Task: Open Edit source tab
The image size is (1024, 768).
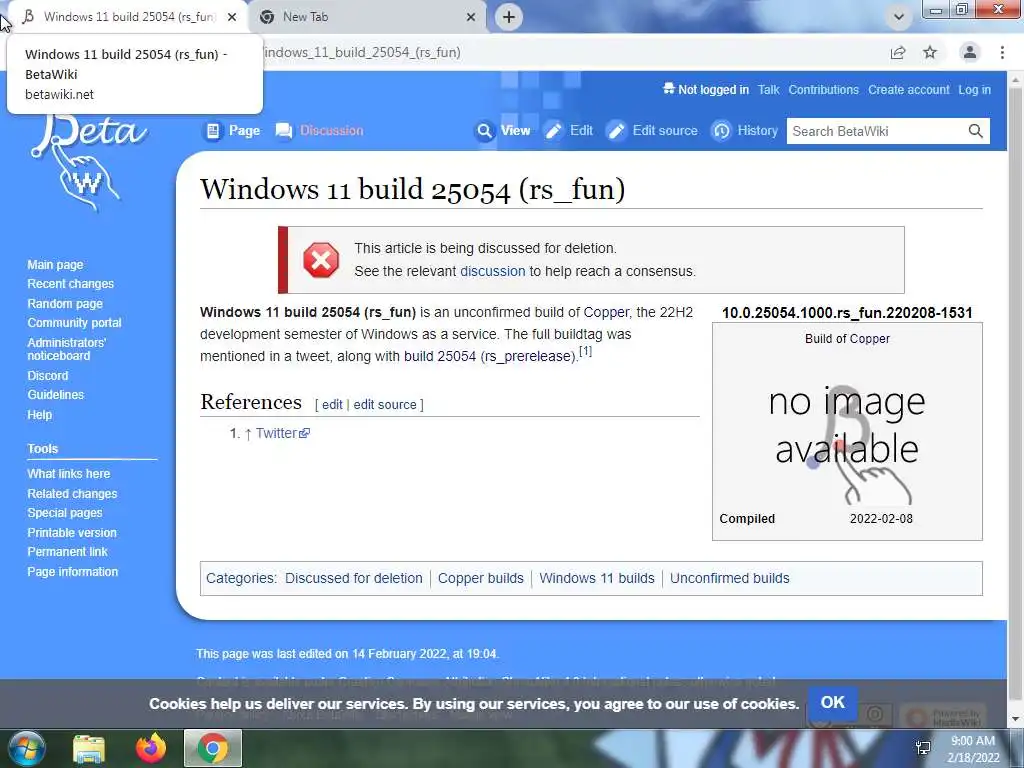Action: point(652,131)
